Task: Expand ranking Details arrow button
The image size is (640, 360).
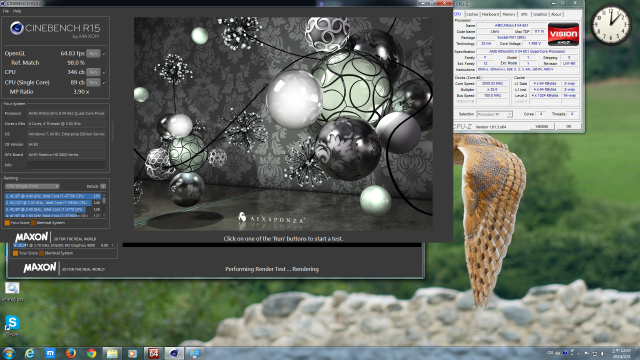Action: [103, 186]
